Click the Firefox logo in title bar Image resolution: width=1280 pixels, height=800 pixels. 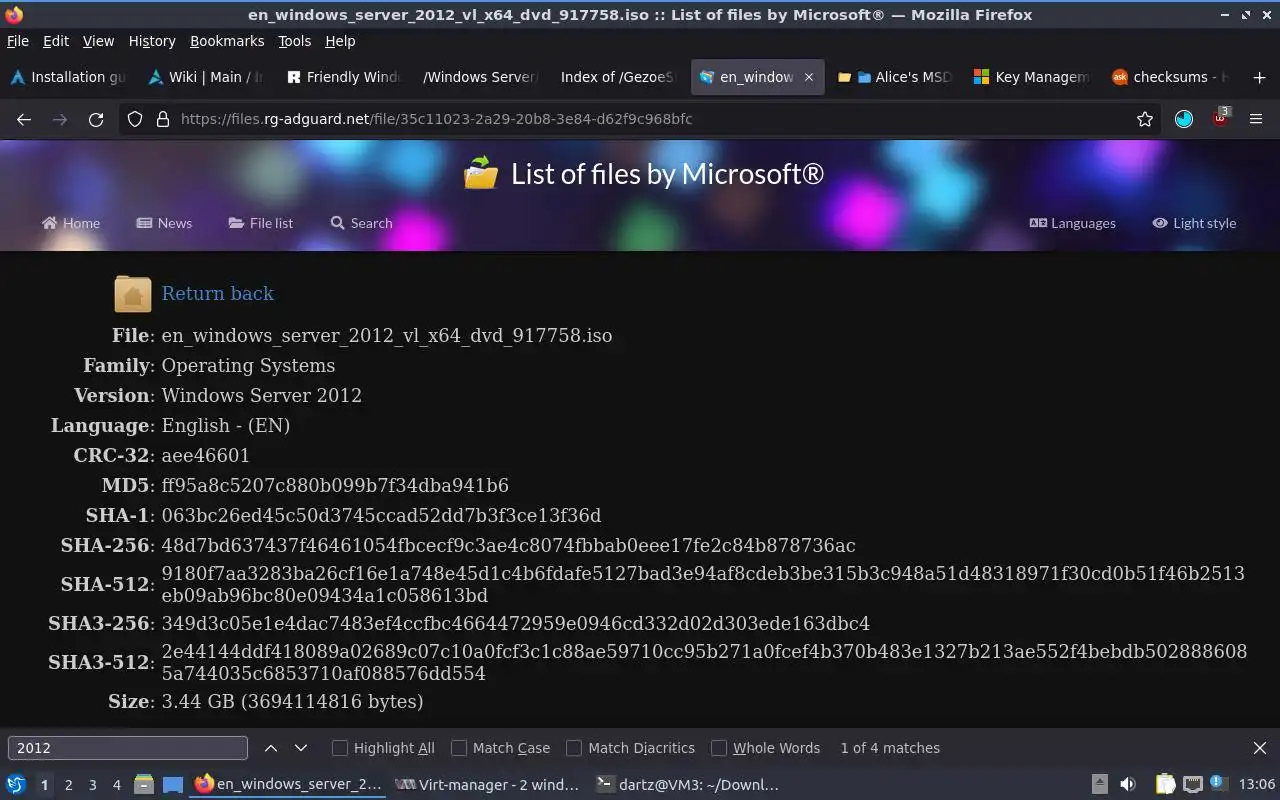(x=14, y=14)
